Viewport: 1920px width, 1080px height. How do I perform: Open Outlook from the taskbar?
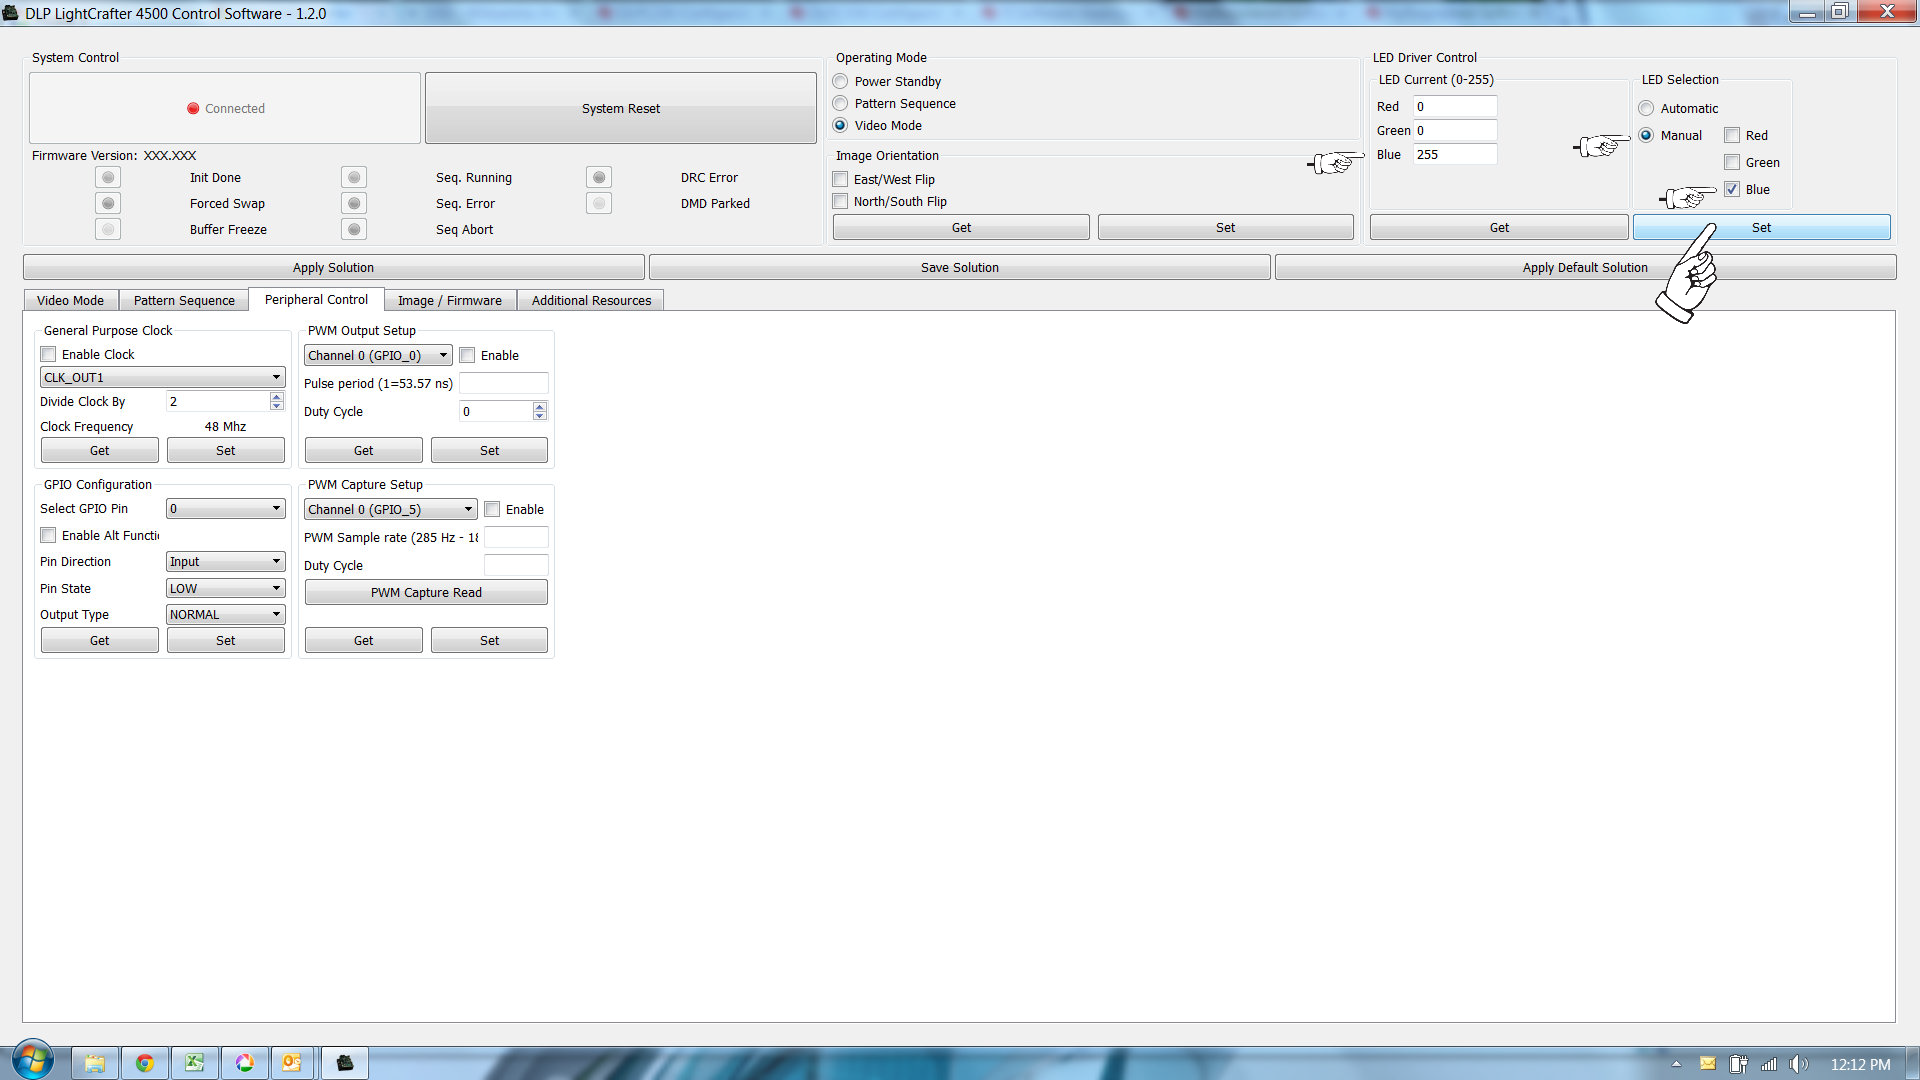[292, 1062]
